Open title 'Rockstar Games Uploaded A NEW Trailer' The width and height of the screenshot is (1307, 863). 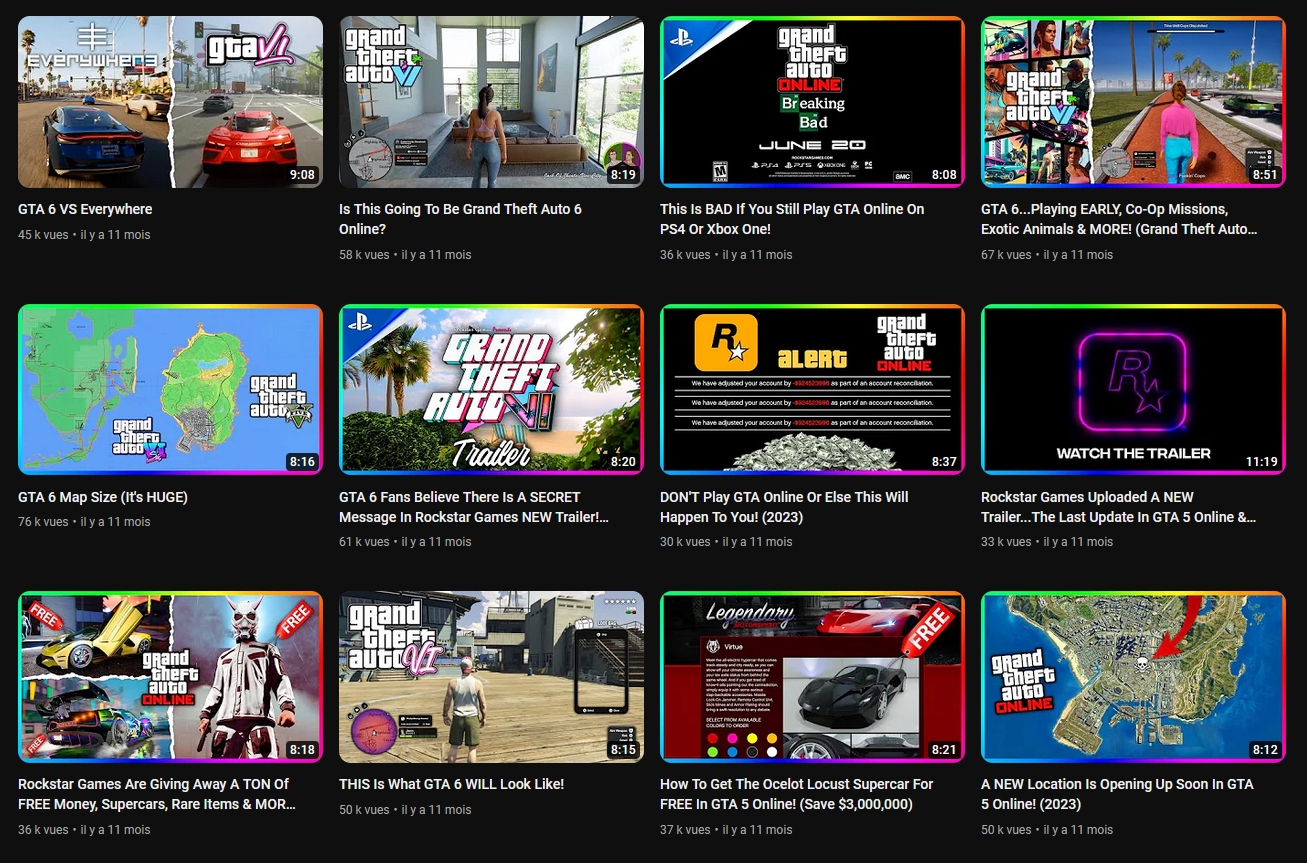[x=1119, y=507]
